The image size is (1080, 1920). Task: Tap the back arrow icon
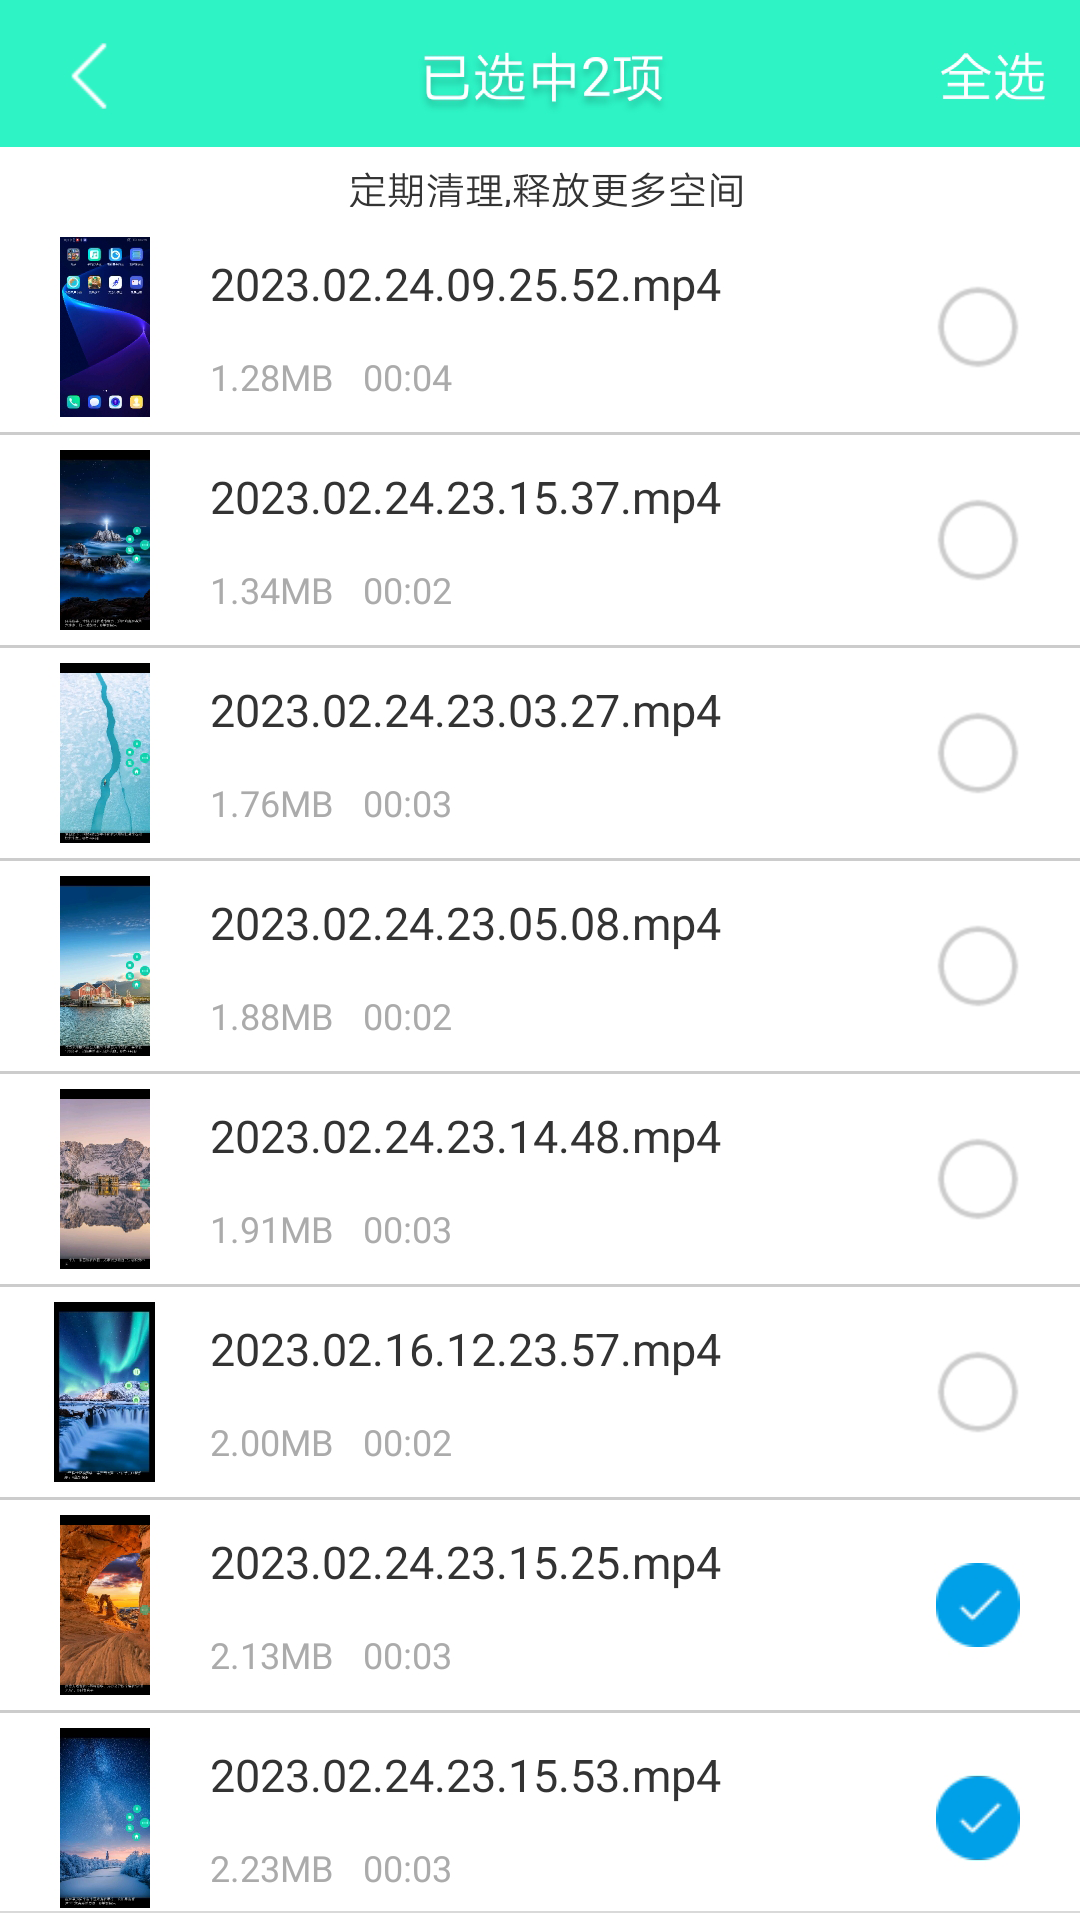click(89, 77)
